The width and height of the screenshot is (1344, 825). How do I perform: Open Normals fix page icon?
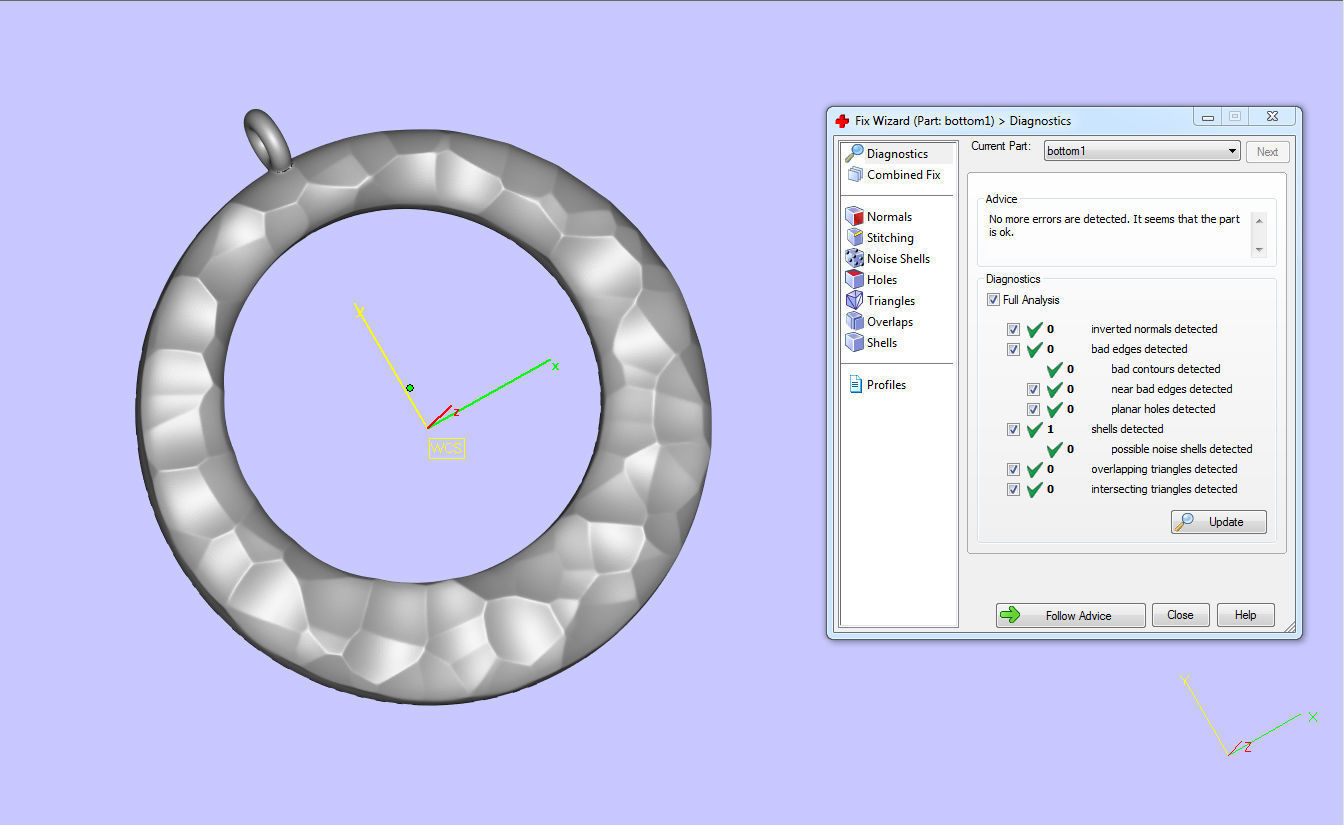point(854,216)
